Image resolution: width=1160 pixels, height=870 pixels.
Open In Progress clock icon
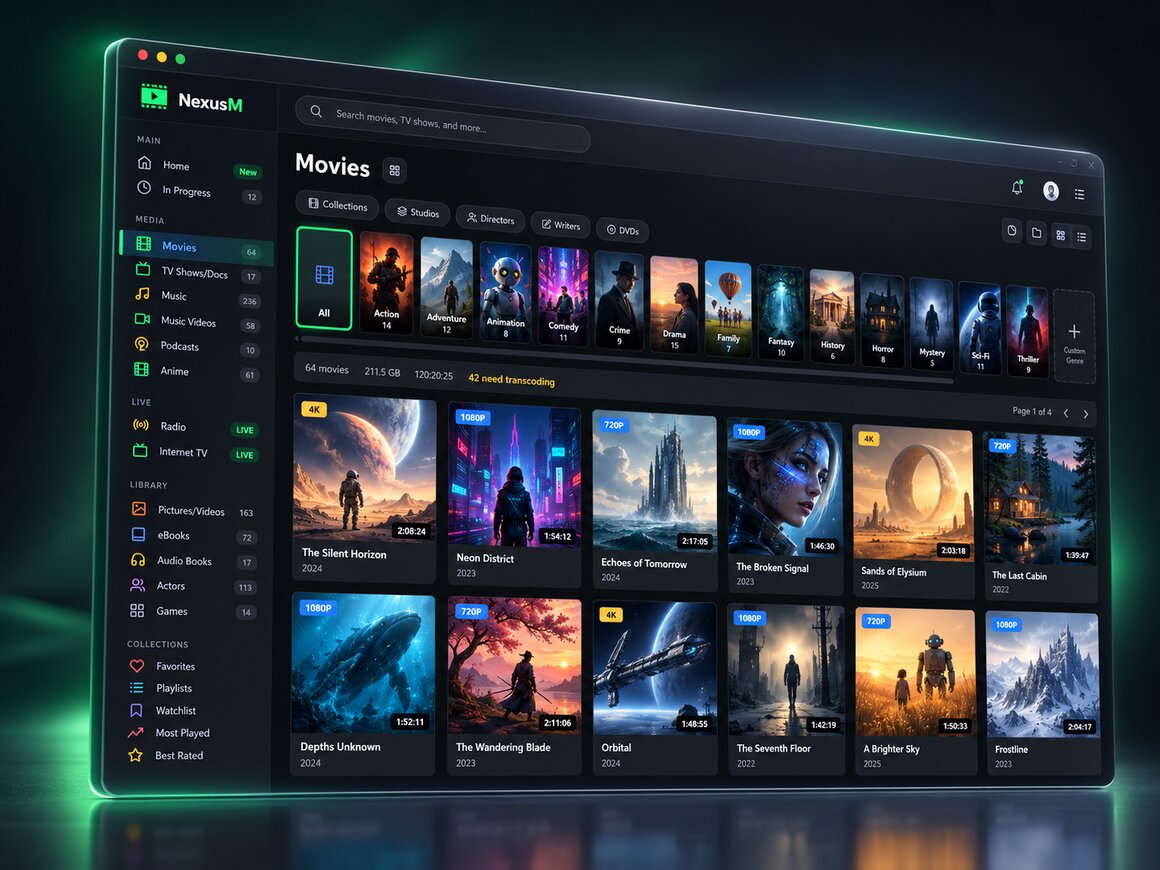pyautogui.click(x=144, y=188)
